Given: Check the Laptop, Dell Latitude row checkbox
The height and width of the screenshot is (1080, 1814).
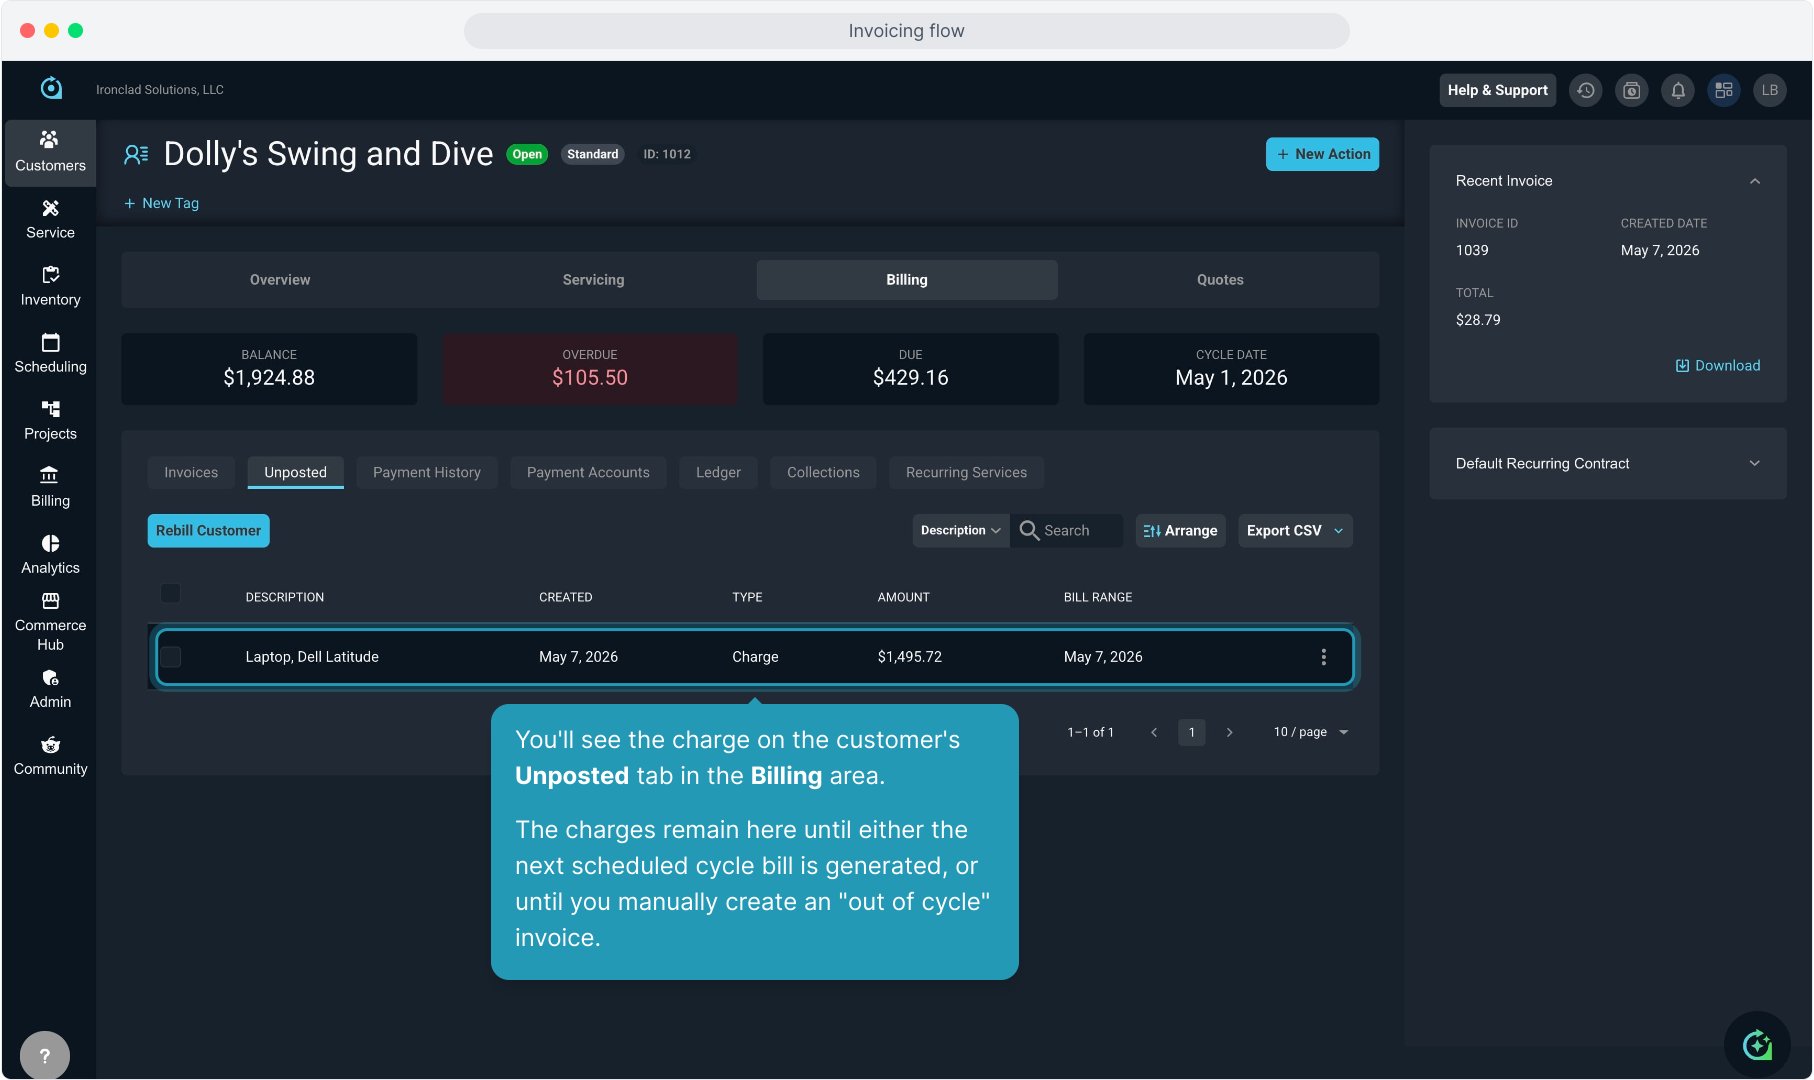Looking at the screenshot, I should tap(171, 657).
